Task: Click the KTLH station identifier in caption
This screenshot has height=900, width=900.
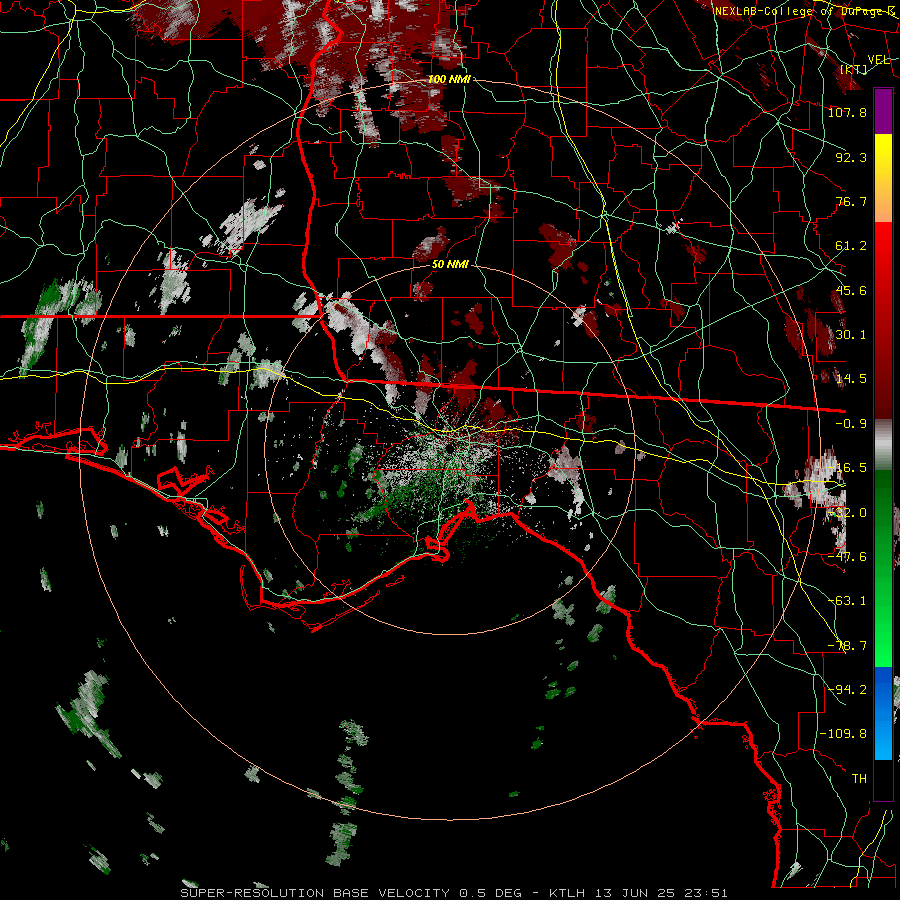Action: [x=567, y=893]
